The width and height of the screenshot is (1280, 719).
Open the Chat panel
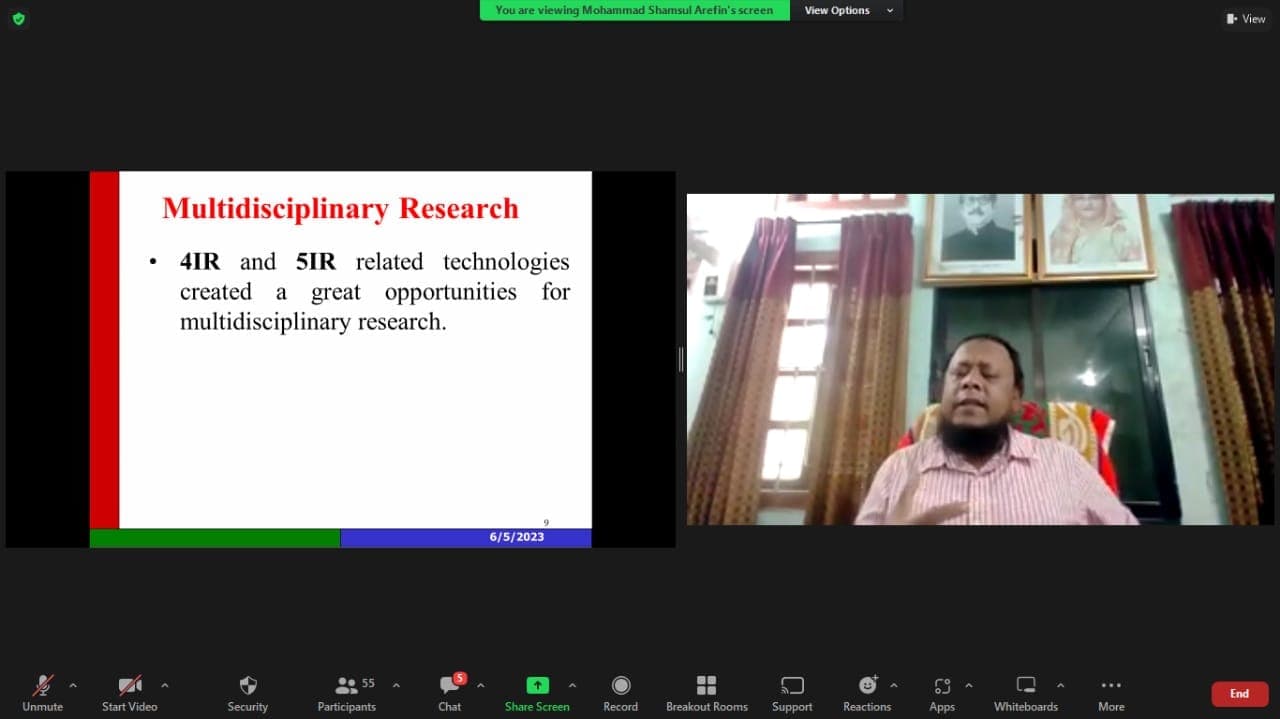tap(450, 692)
